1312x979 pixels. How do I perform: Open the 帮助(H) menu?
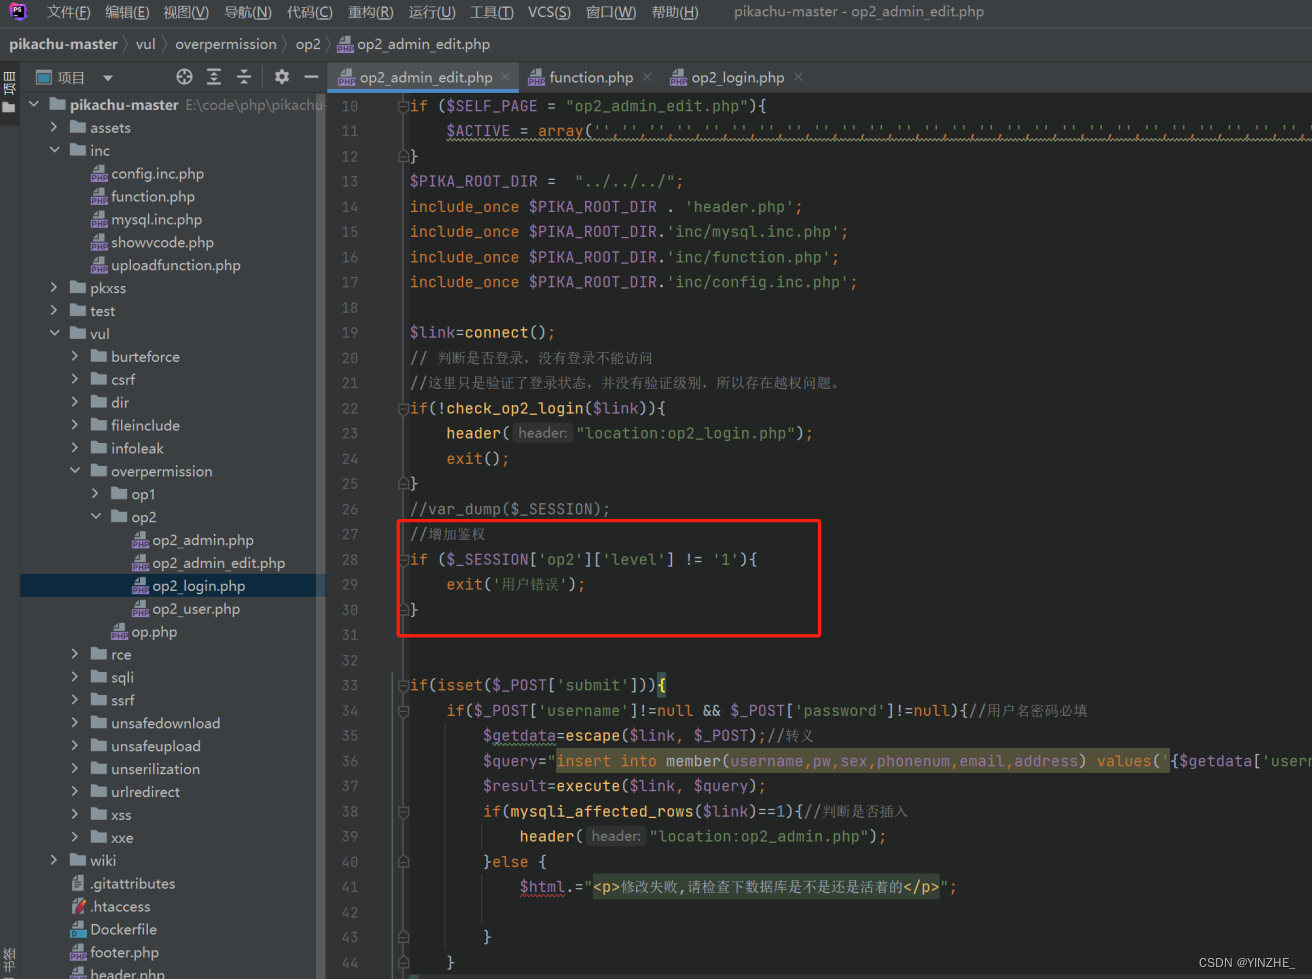pyautogui.click(x=675, y=12)
